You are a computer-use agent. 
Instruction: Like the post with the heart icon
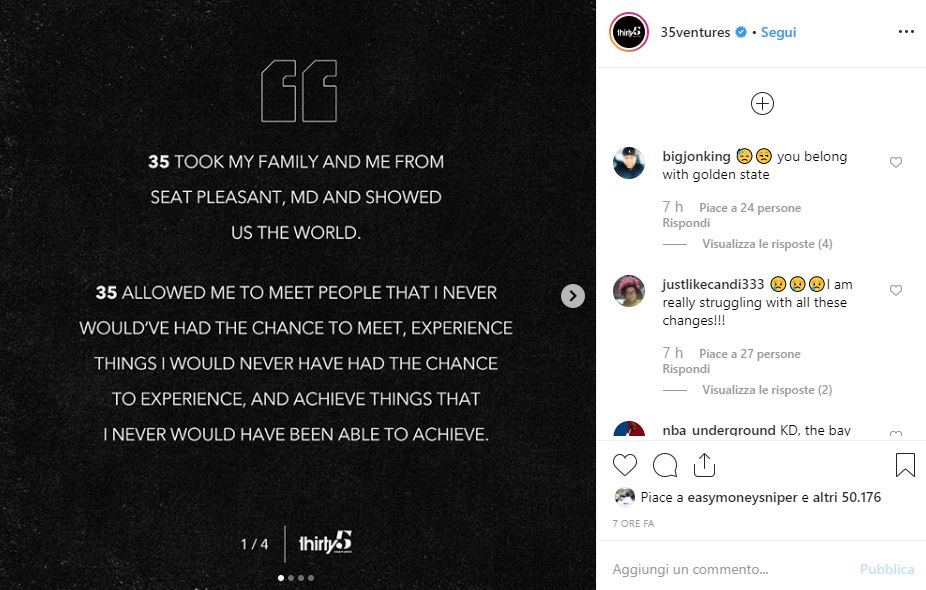click(625, 465)
